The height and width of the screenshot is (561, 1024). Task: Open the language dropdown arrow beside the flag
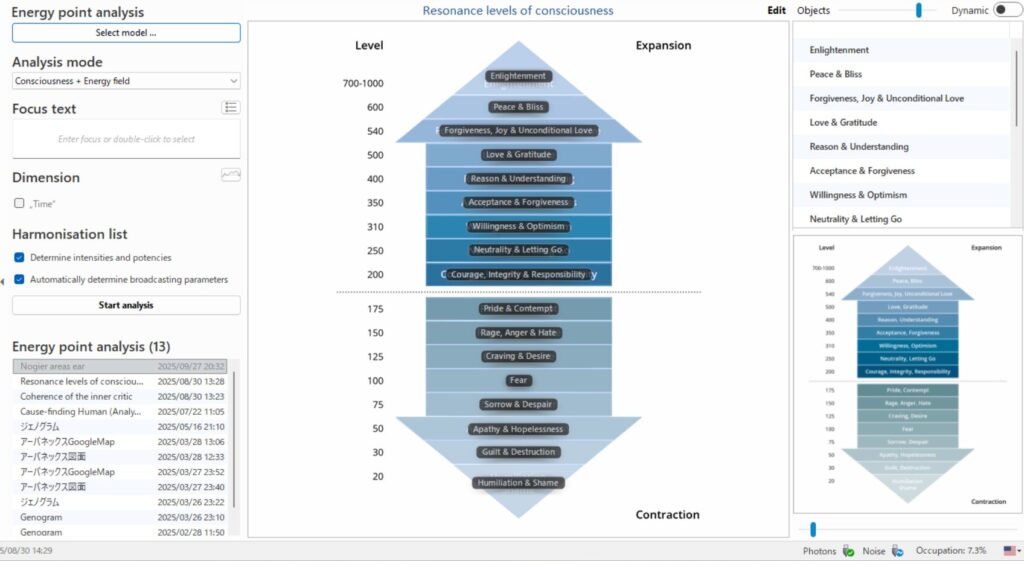click(1020, 551)
